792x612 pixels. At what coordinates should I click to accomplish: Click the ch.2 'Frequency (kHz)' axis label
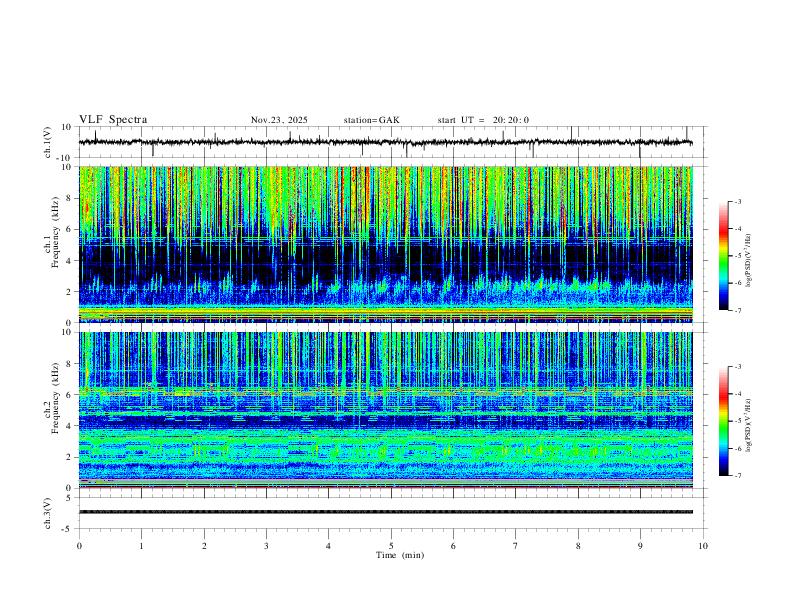(x=56, y=398)
